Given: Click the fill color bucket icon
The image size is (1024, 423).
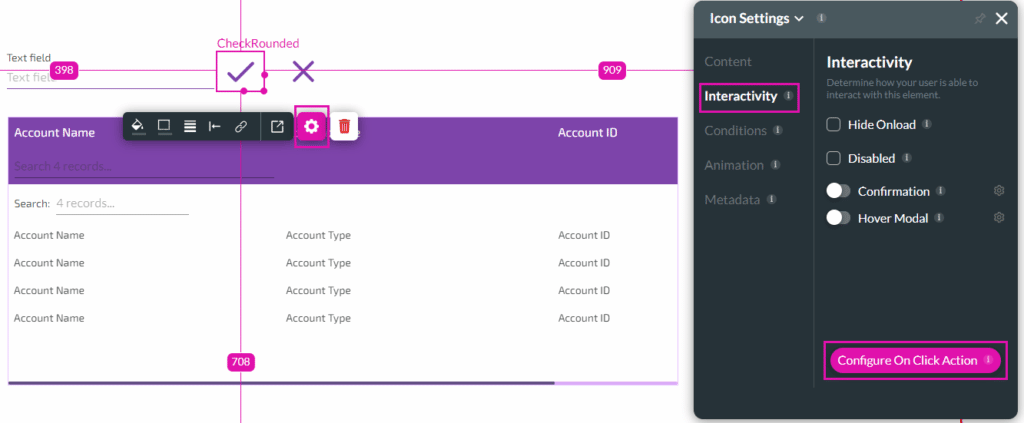Looking at the screenshot, I should 138,126.
